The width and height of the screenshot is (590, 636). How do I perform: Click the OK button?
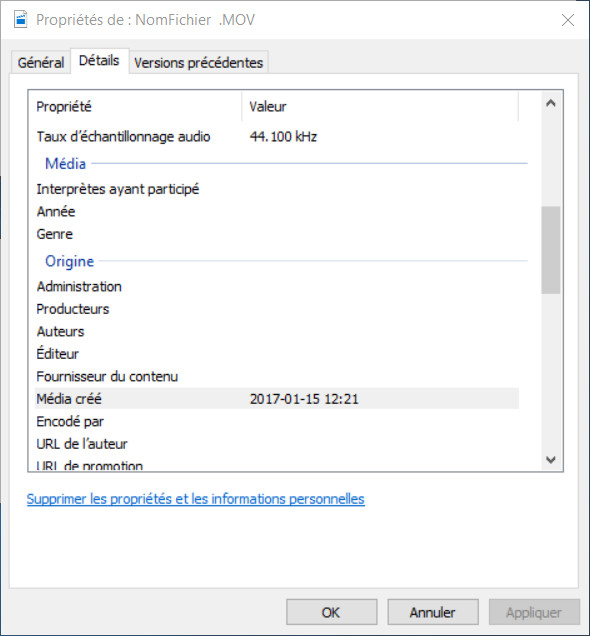[x=331, y=612]
